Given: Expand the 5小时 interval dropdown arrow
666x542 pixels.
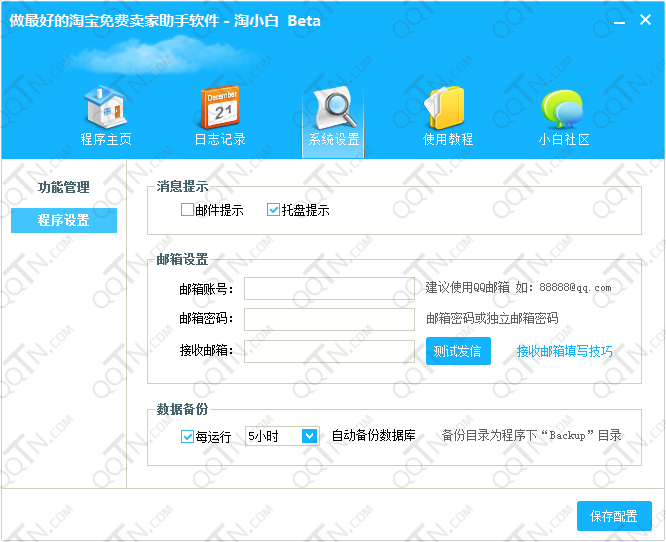Looking at the screenshot, I should [x=310, y=436].
